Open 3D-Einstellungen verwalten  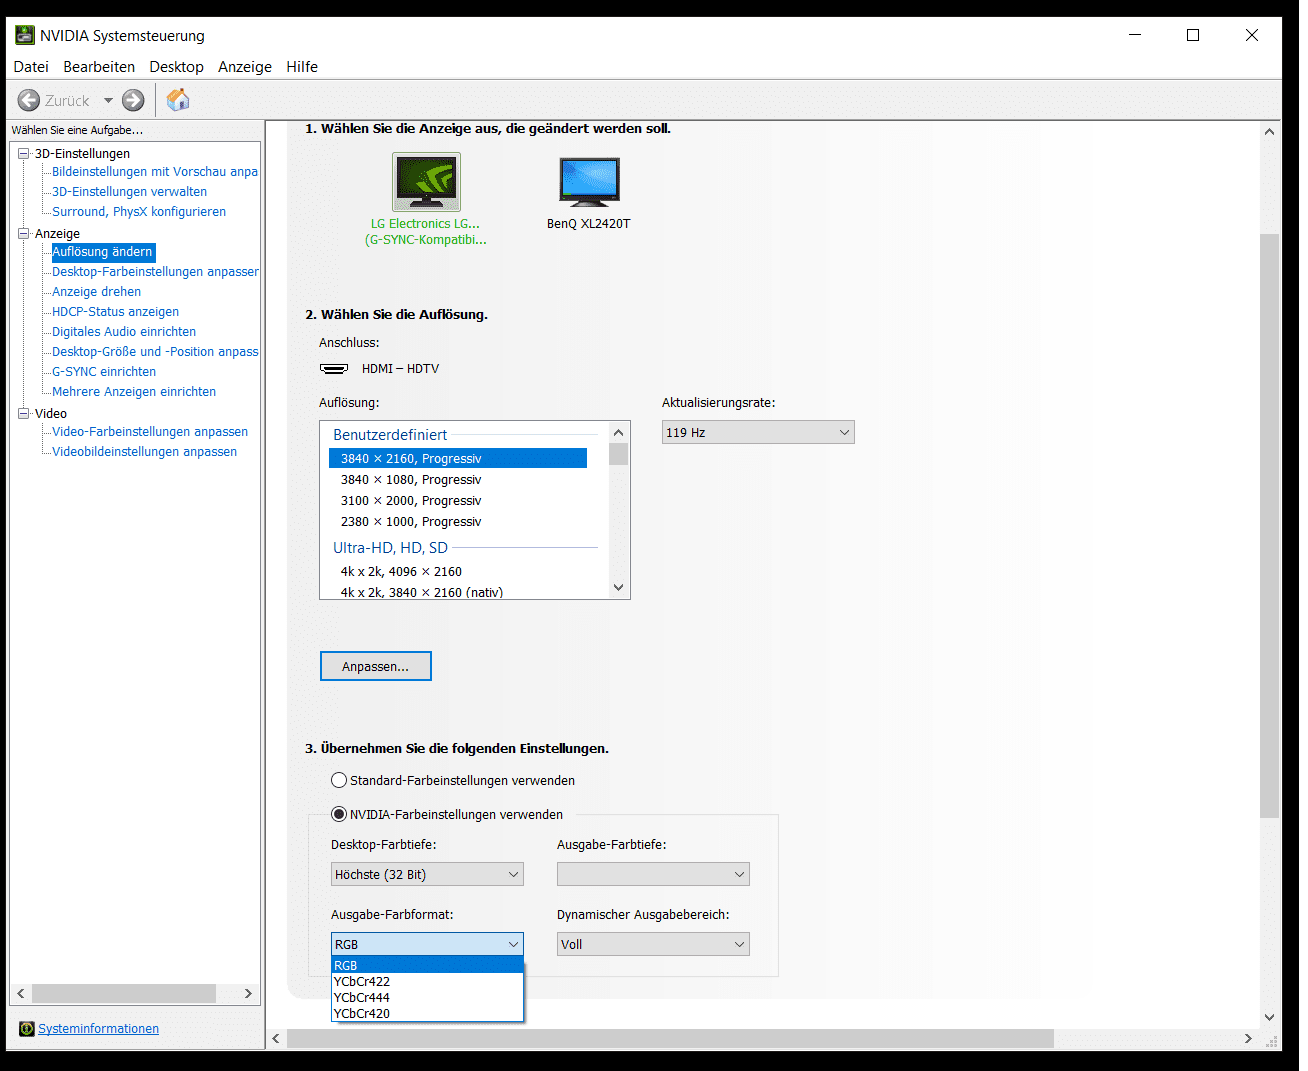129,192
